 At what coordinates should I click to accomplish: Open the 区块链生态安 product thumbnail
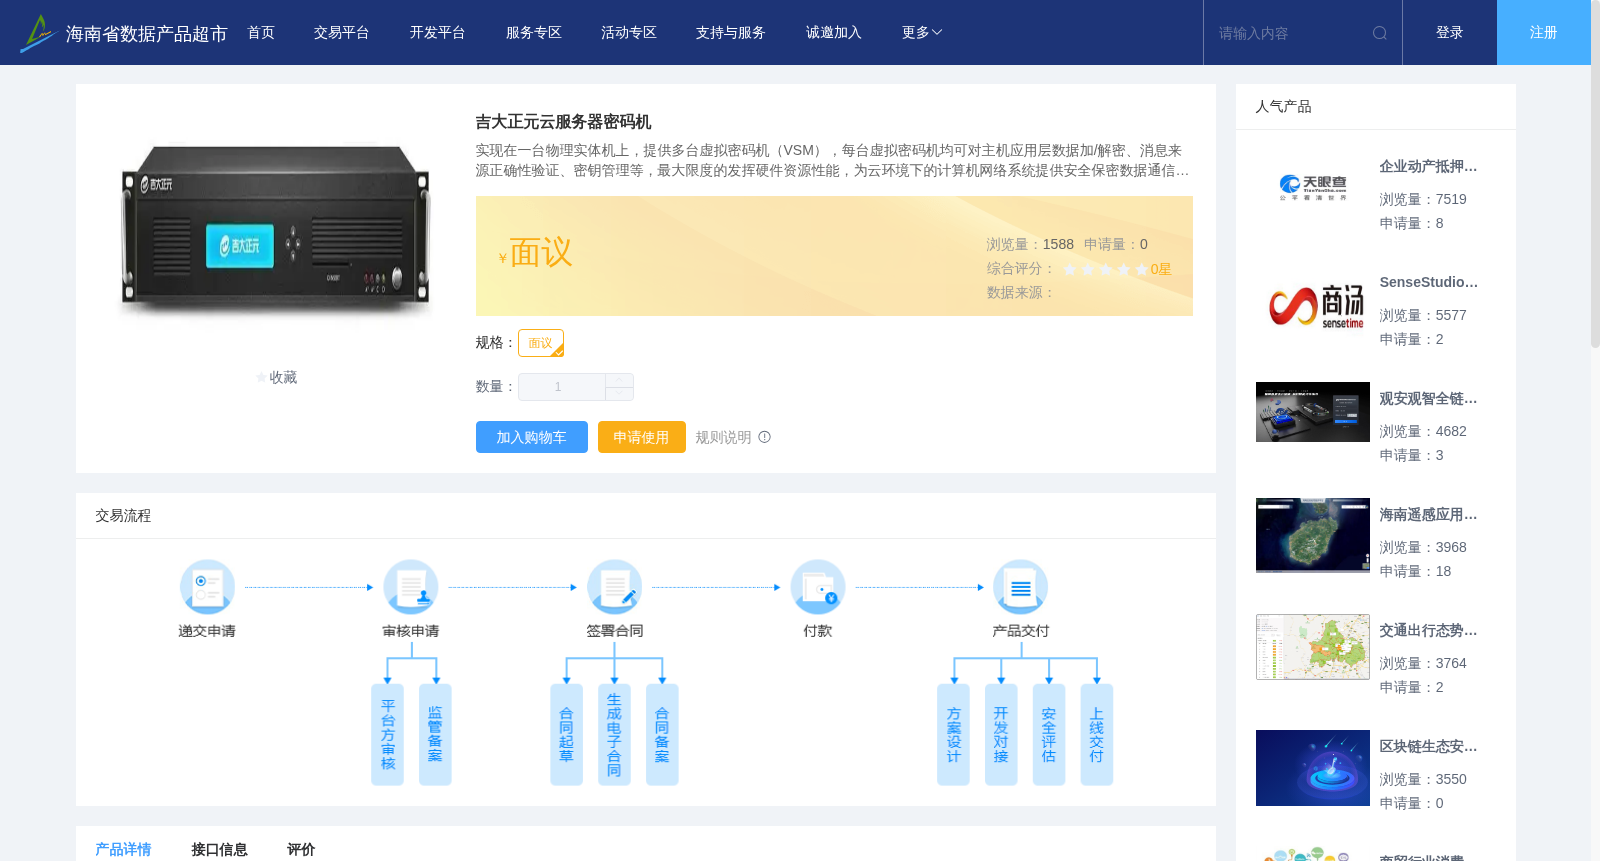coord(1313,768)
